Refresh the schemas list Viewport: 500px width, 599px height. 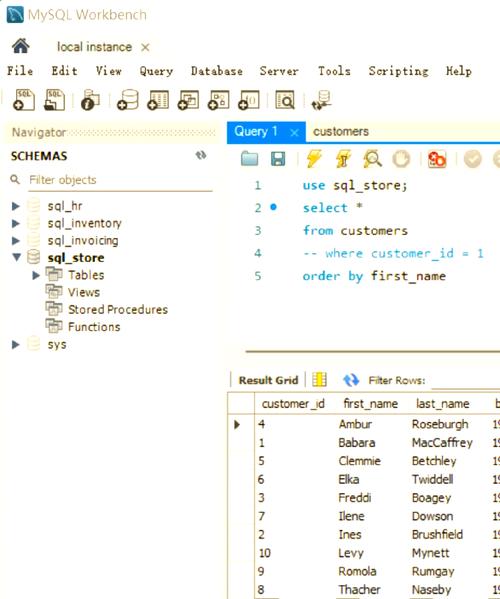(x=201, y=155)
